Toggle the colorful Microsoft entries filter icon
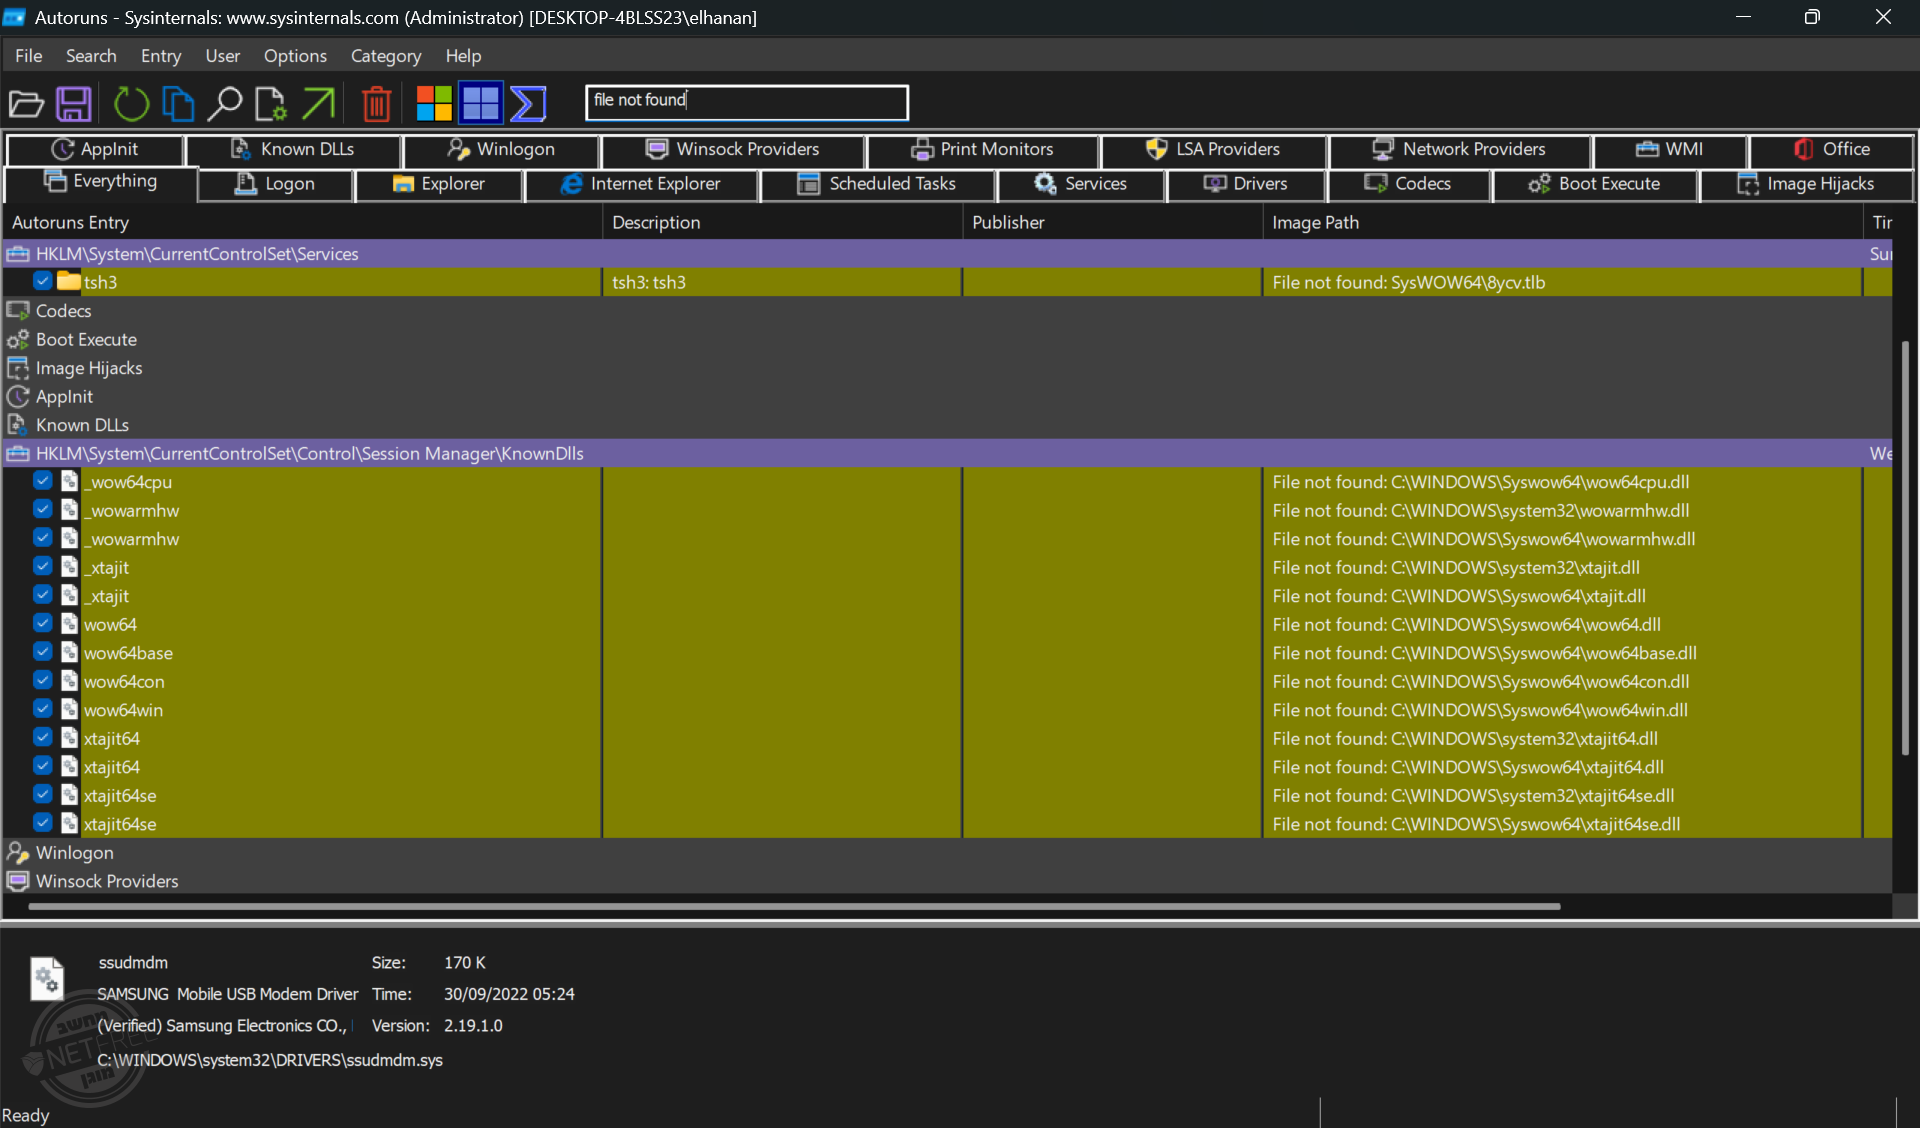The height and width of the screenshot is (1128, 1920). [x=434, y=103]
